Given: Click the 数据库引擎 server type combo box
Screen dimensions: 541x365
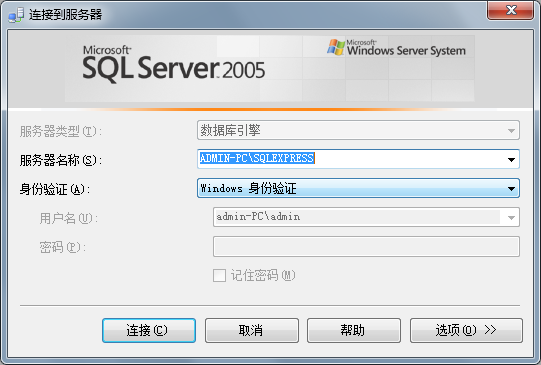Looking at the screenshot, I should click(x=358, y=130).
